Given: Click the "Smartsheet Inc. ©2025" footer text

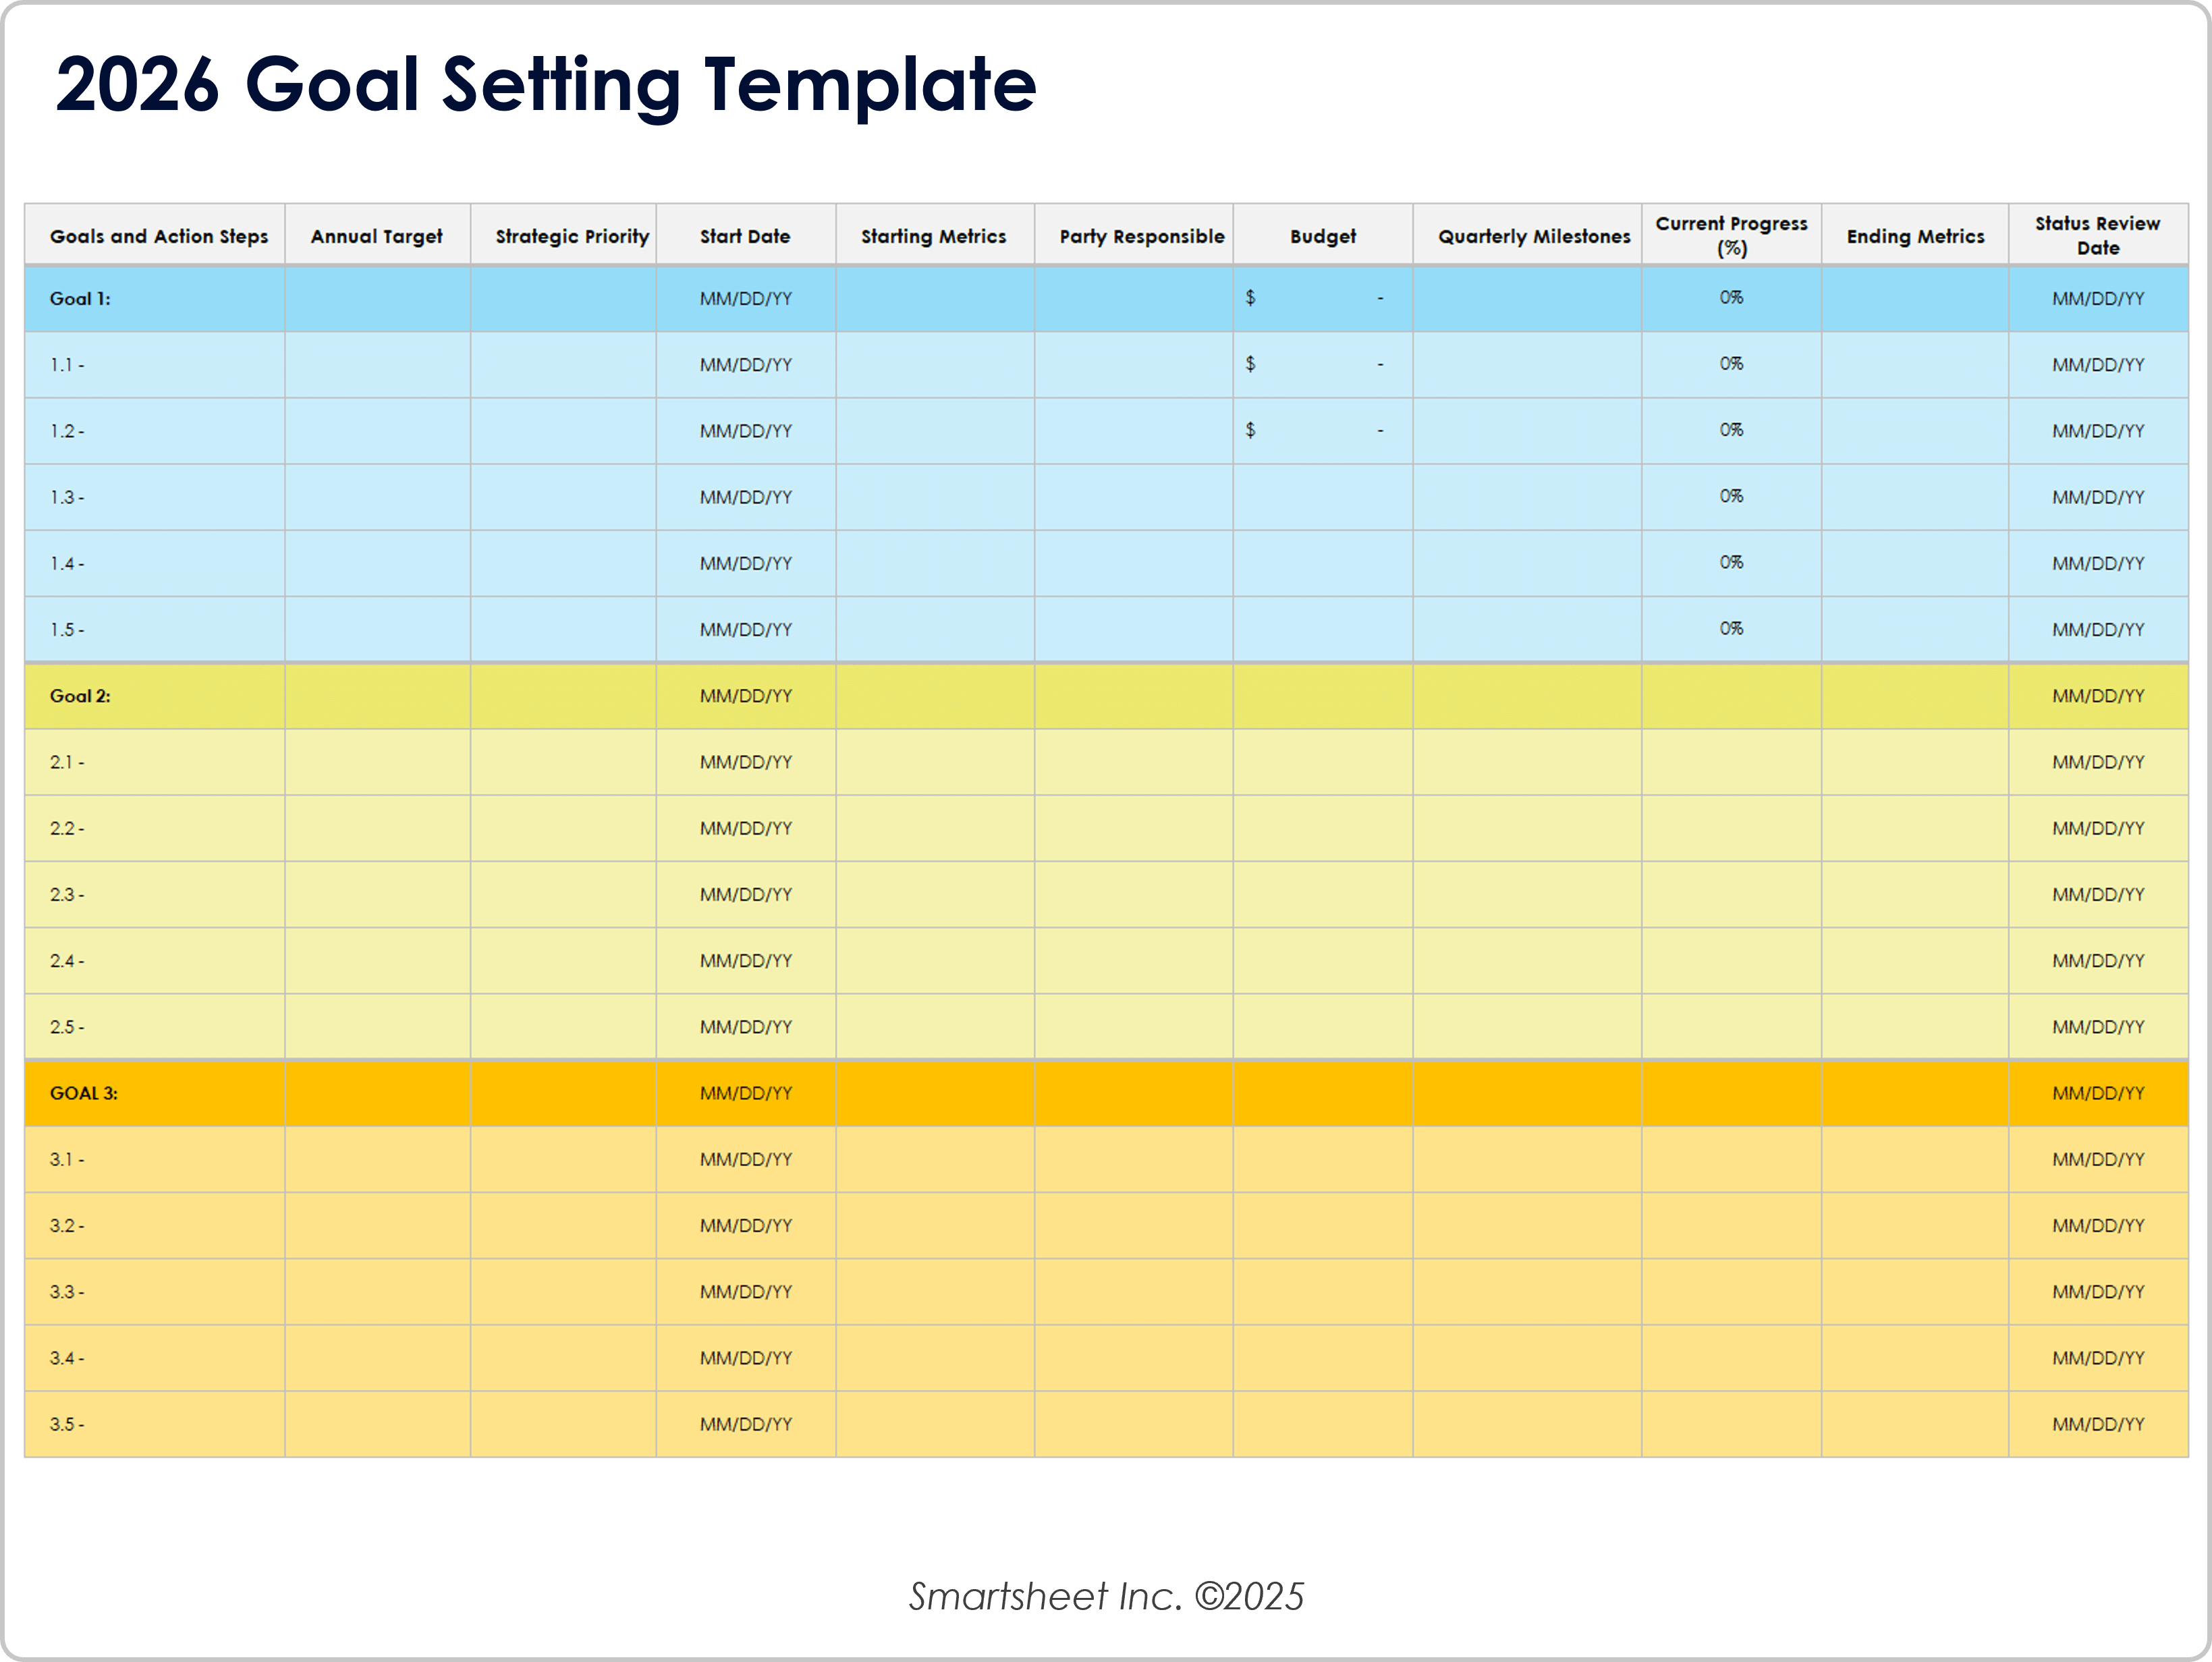Looking at the screenshot, I should pyautogui.click(x=1106, y=1597).
